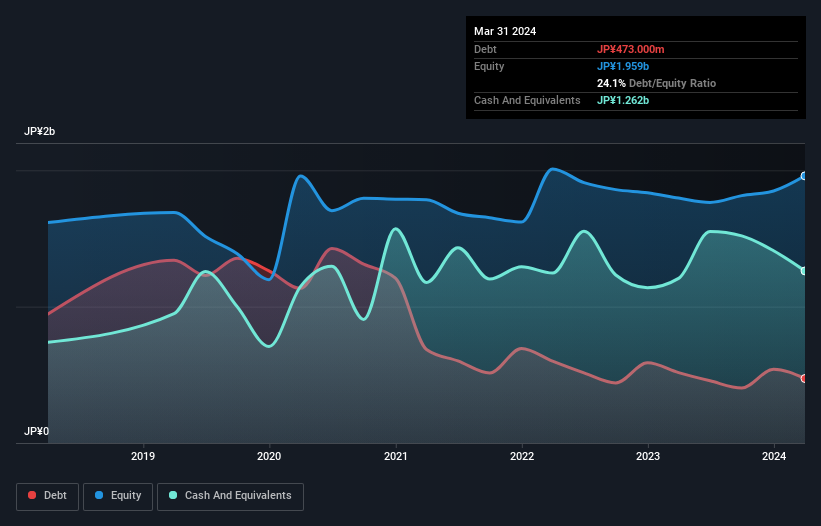821x526 pixels.
Task: Click the 24.1% Debt/Equity Ratio text
Action: (656, 83)
